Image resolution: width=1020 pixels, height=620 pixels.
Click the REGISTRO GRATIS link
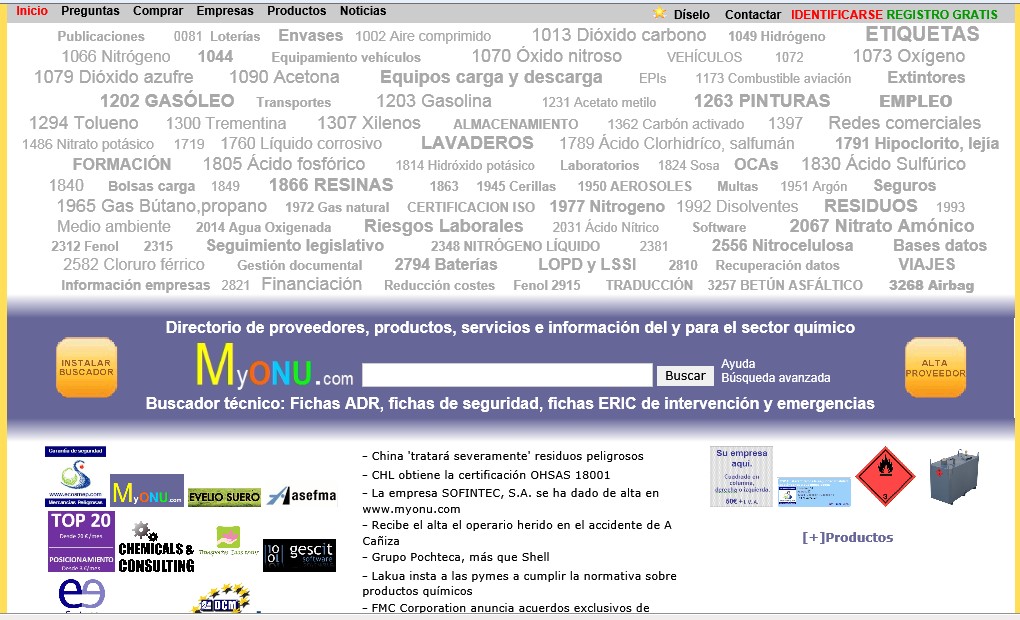[x=942, y=15]
